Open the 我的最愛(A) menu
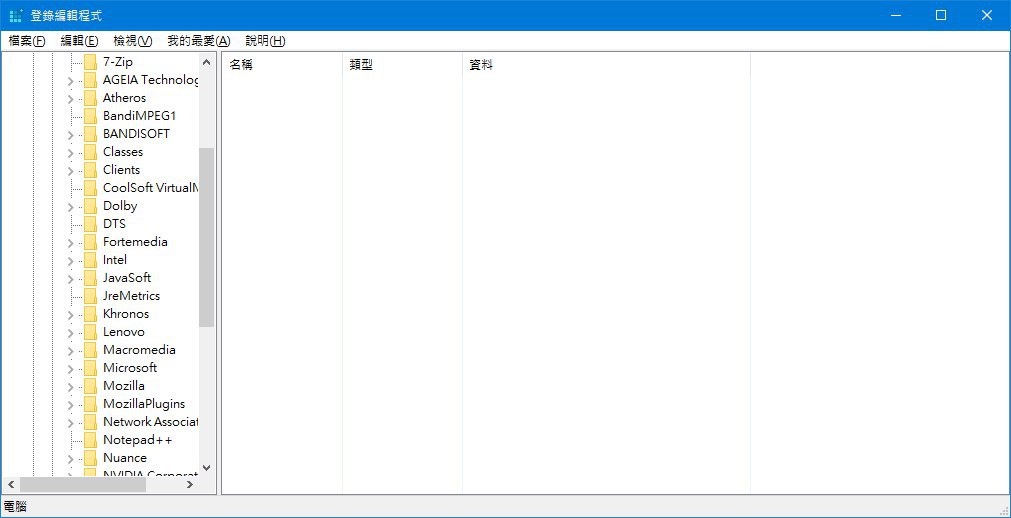Image resolution: width=1011 pixels, height=518 pixels. pyautogui.click(x=199, y=41)
